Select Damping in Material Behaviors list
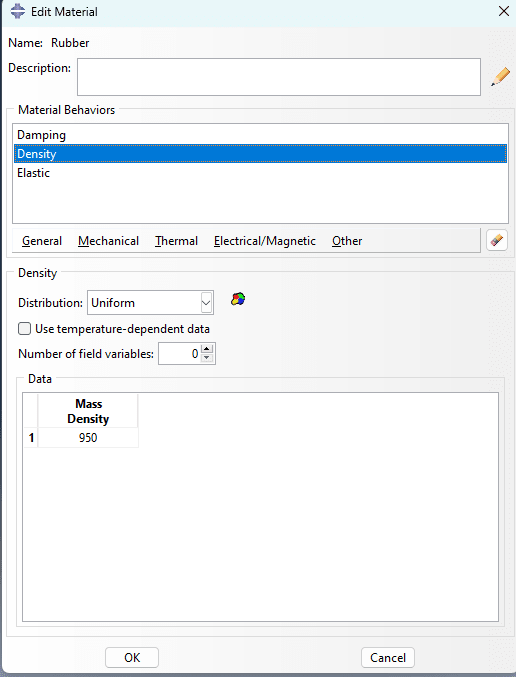Image resolution: width=516 pixels, height=677 pixels. pos(260,135)
